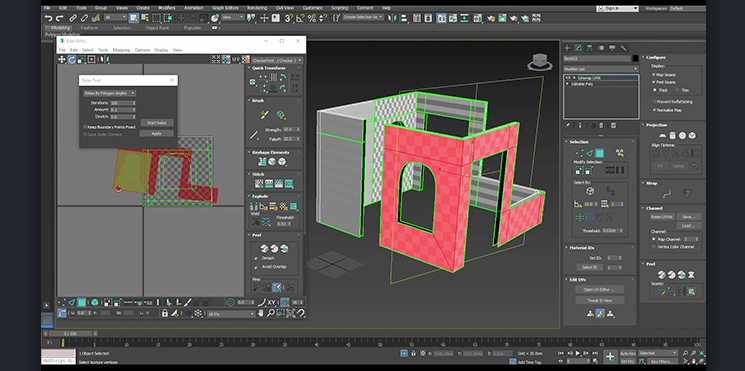Switch to the Freeform ribbon tab
Viewport: 745px width, 371px height.
click(89, 28)
